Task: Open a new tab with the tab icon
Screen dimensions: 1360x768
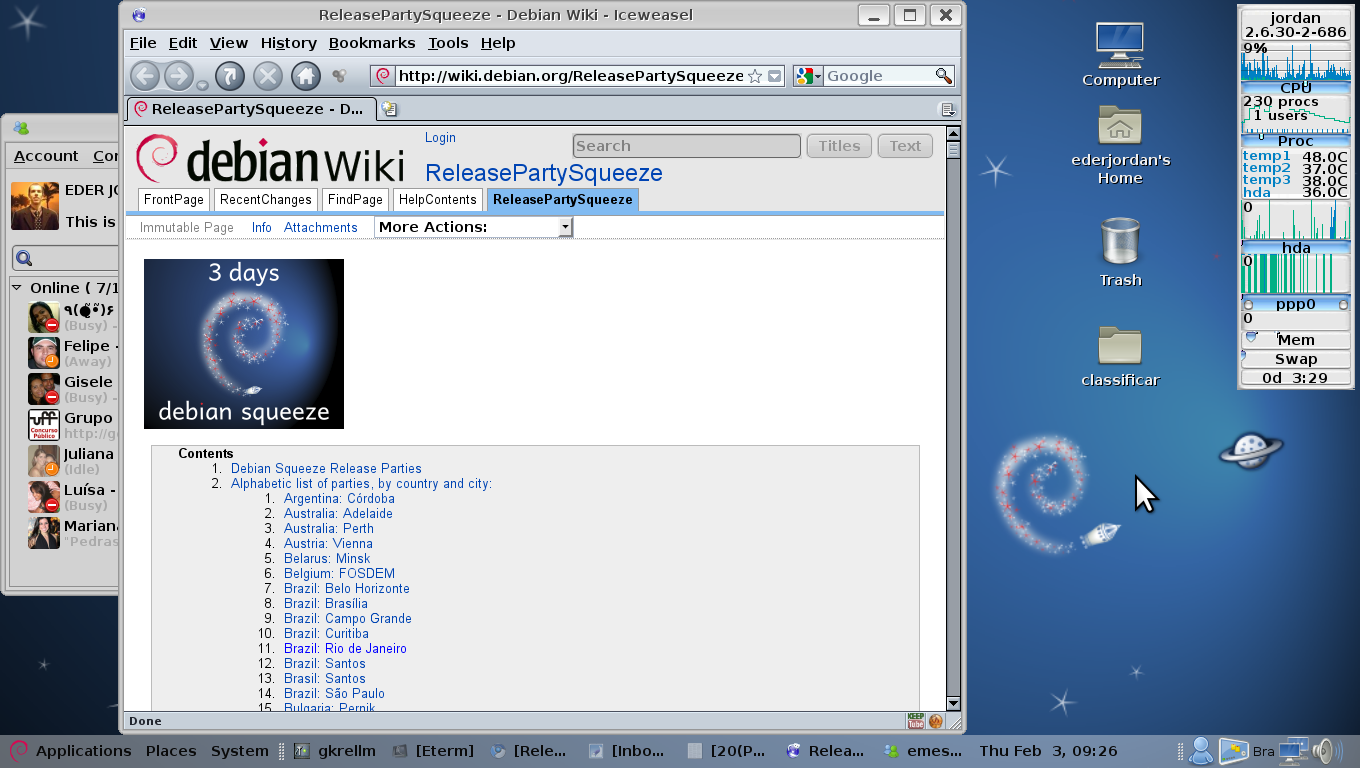Action: click(390, 109)
